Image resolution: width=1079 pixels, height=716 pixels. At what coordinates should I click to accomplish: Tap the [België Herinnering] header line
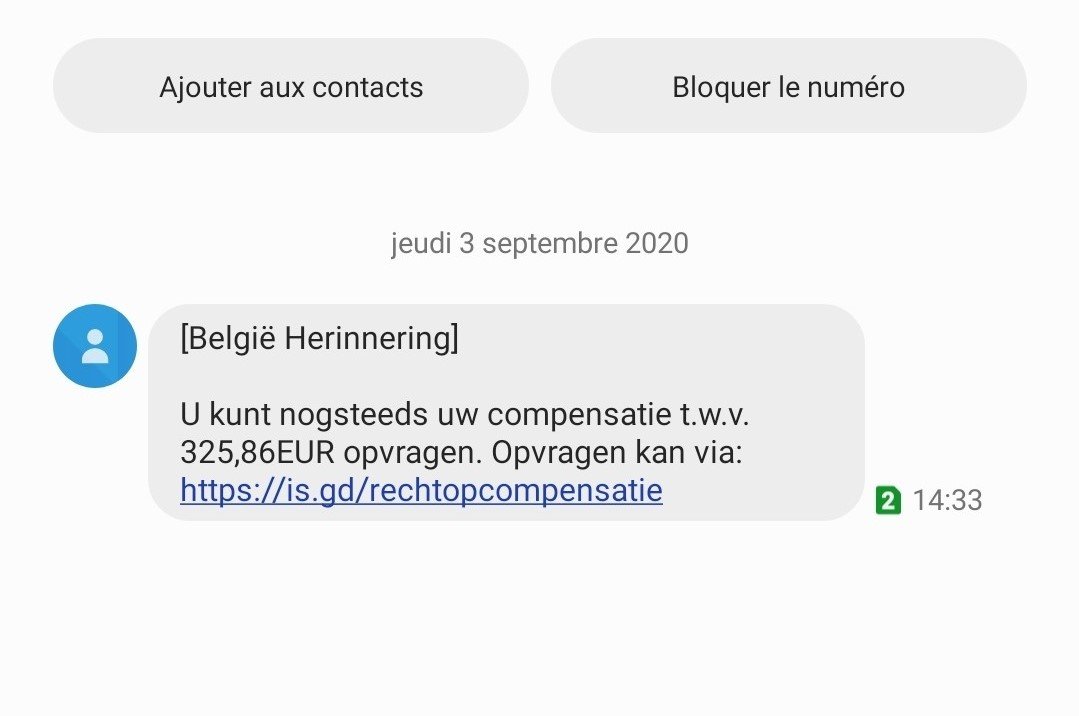(x=319, y=338)
